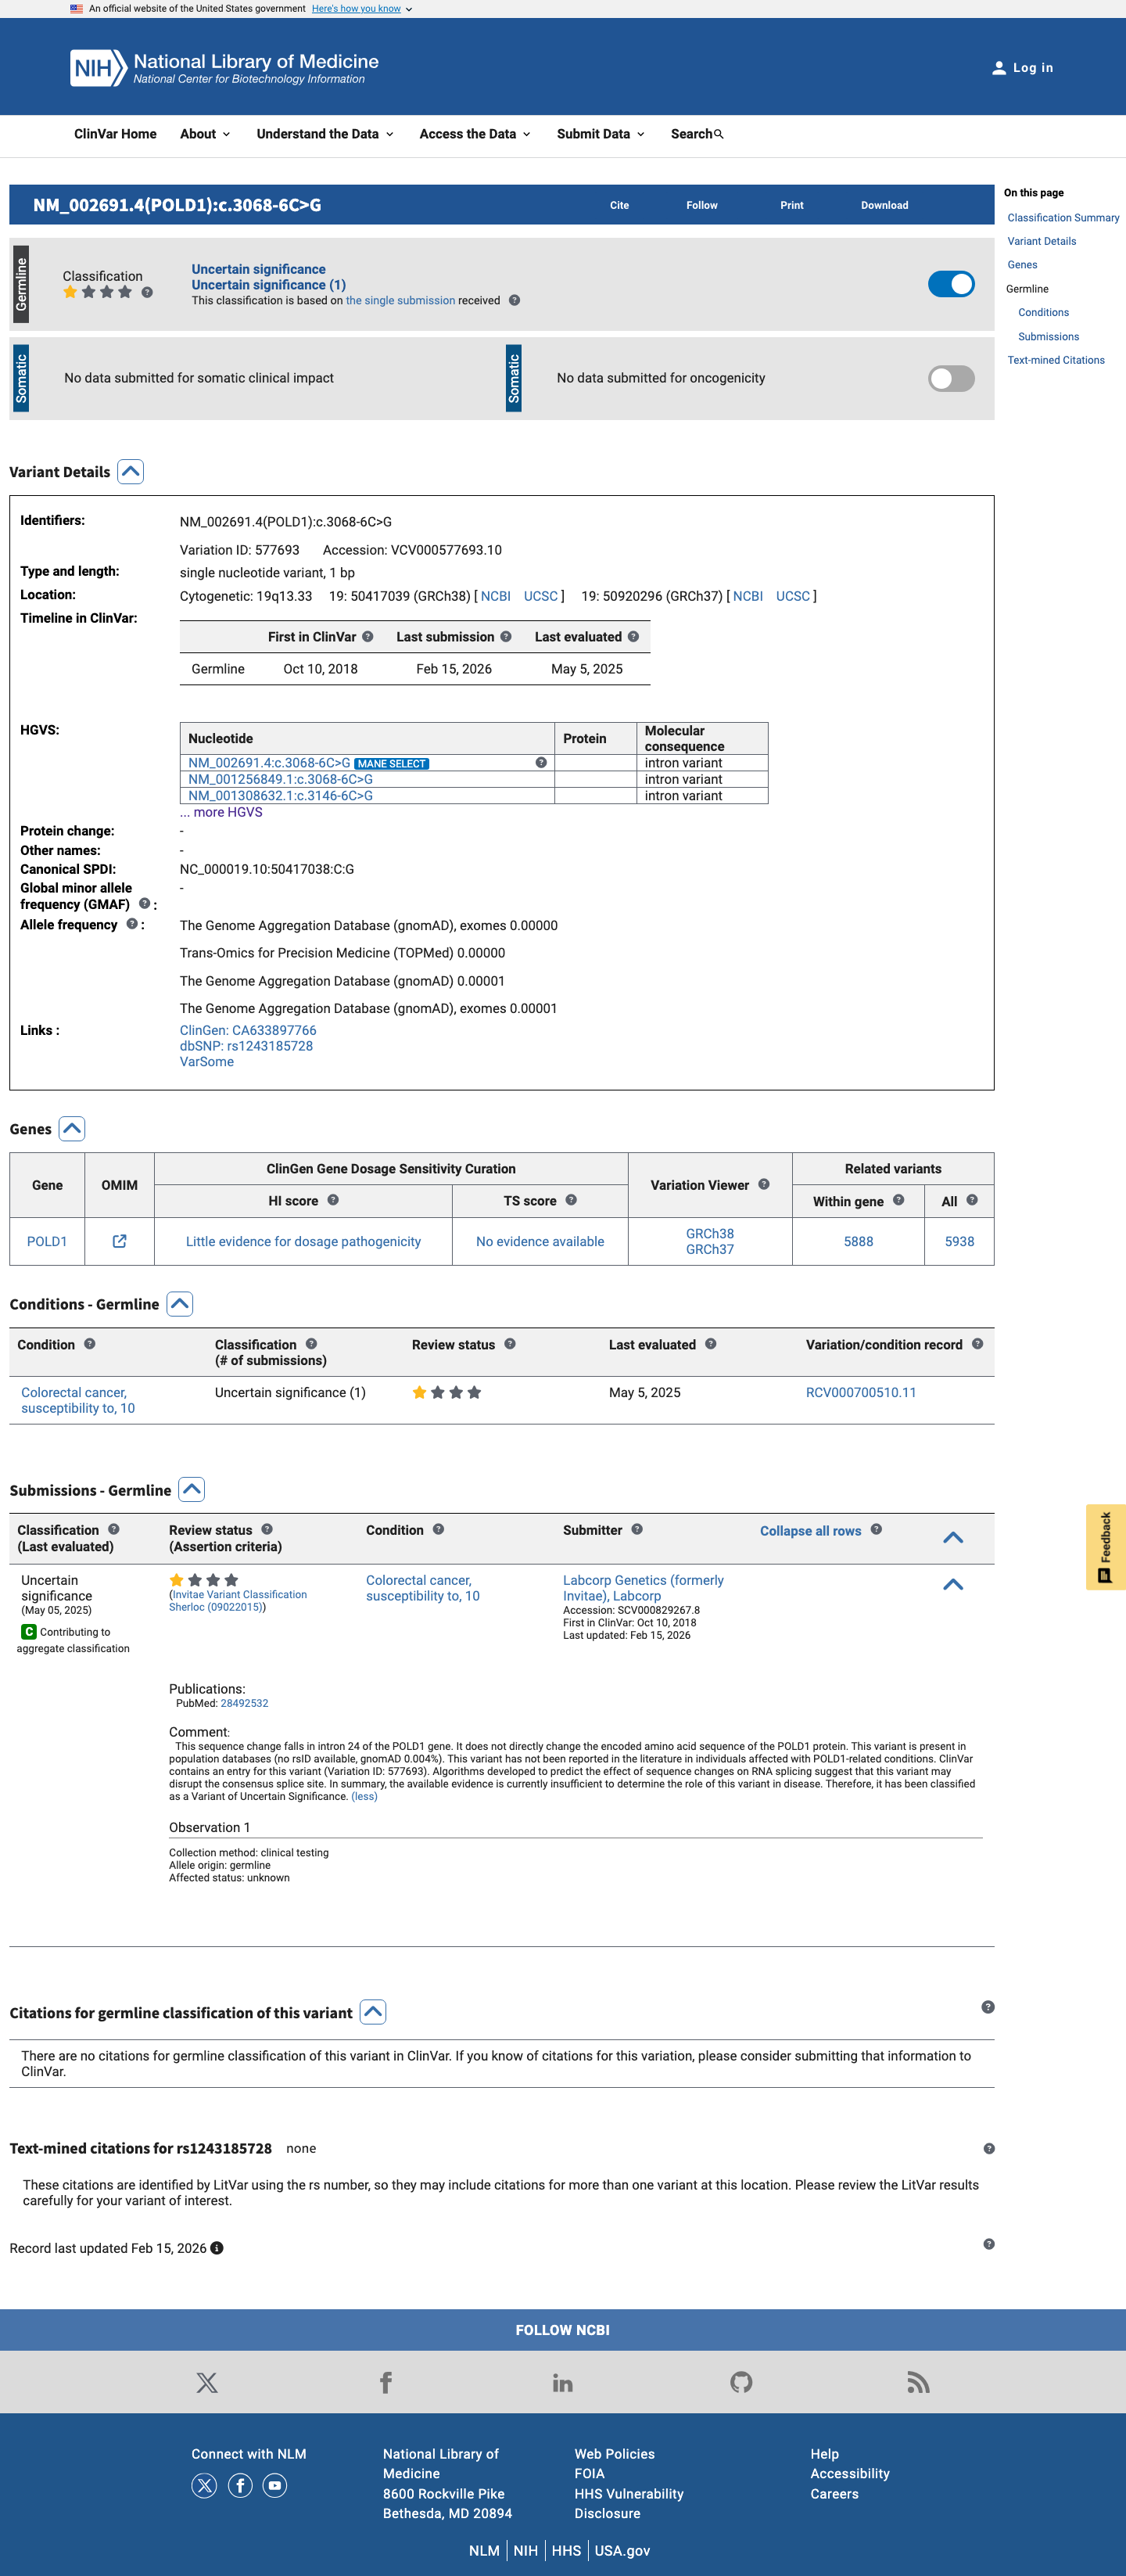Open UCSC link for GRCh38 location
This screenshot has height=2576, width=1126.
click(x=541, y=596)
